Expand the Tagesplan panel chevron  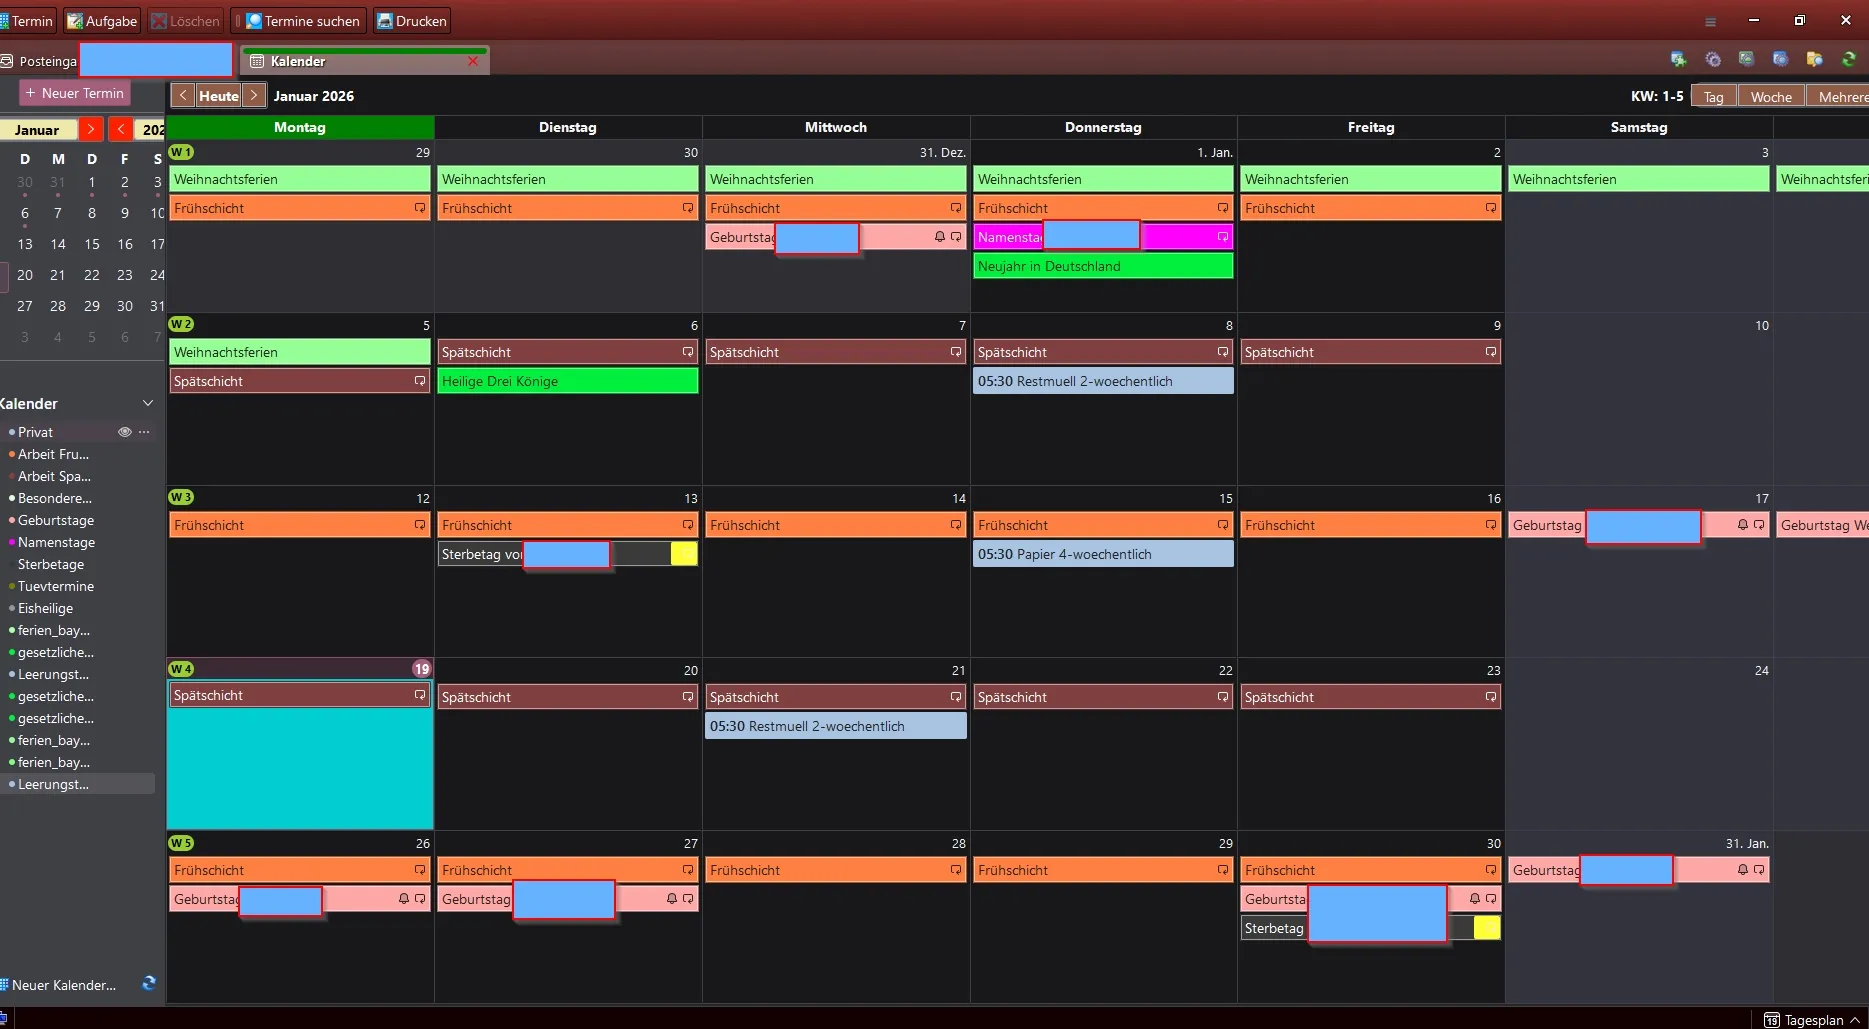click(x=1855, y=1020)
